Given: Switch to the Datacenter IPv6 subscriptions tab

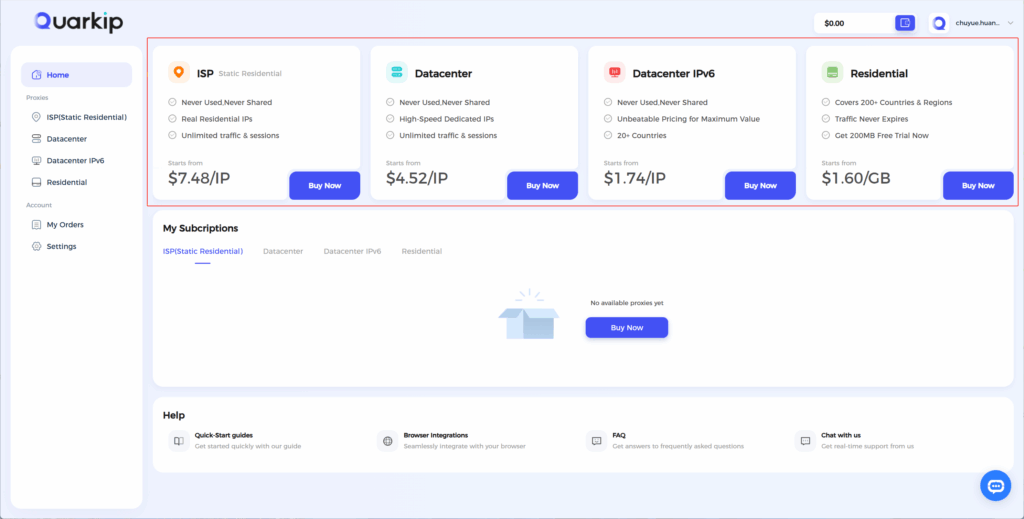Looking at the screenshot, I should 352,251.
